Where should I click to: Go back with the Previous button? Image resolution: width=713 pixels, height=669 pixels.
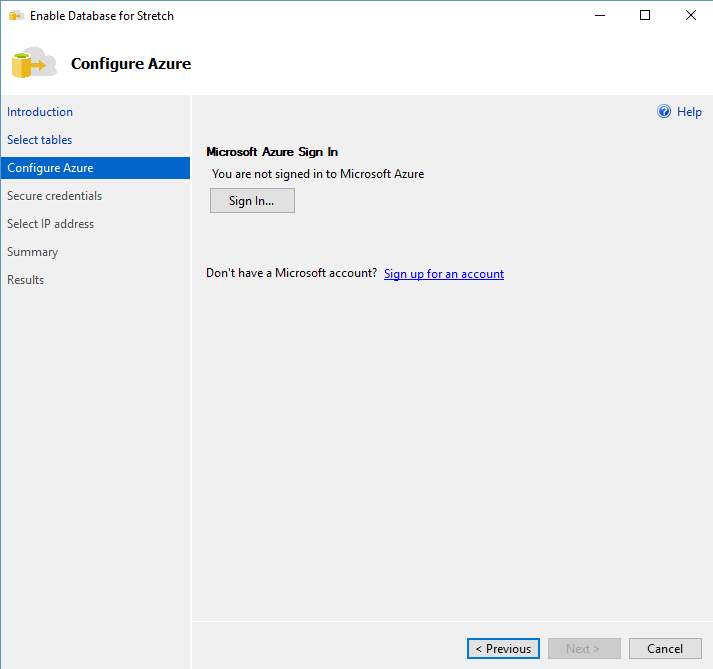pyautogui.click(x=503, y=649)
